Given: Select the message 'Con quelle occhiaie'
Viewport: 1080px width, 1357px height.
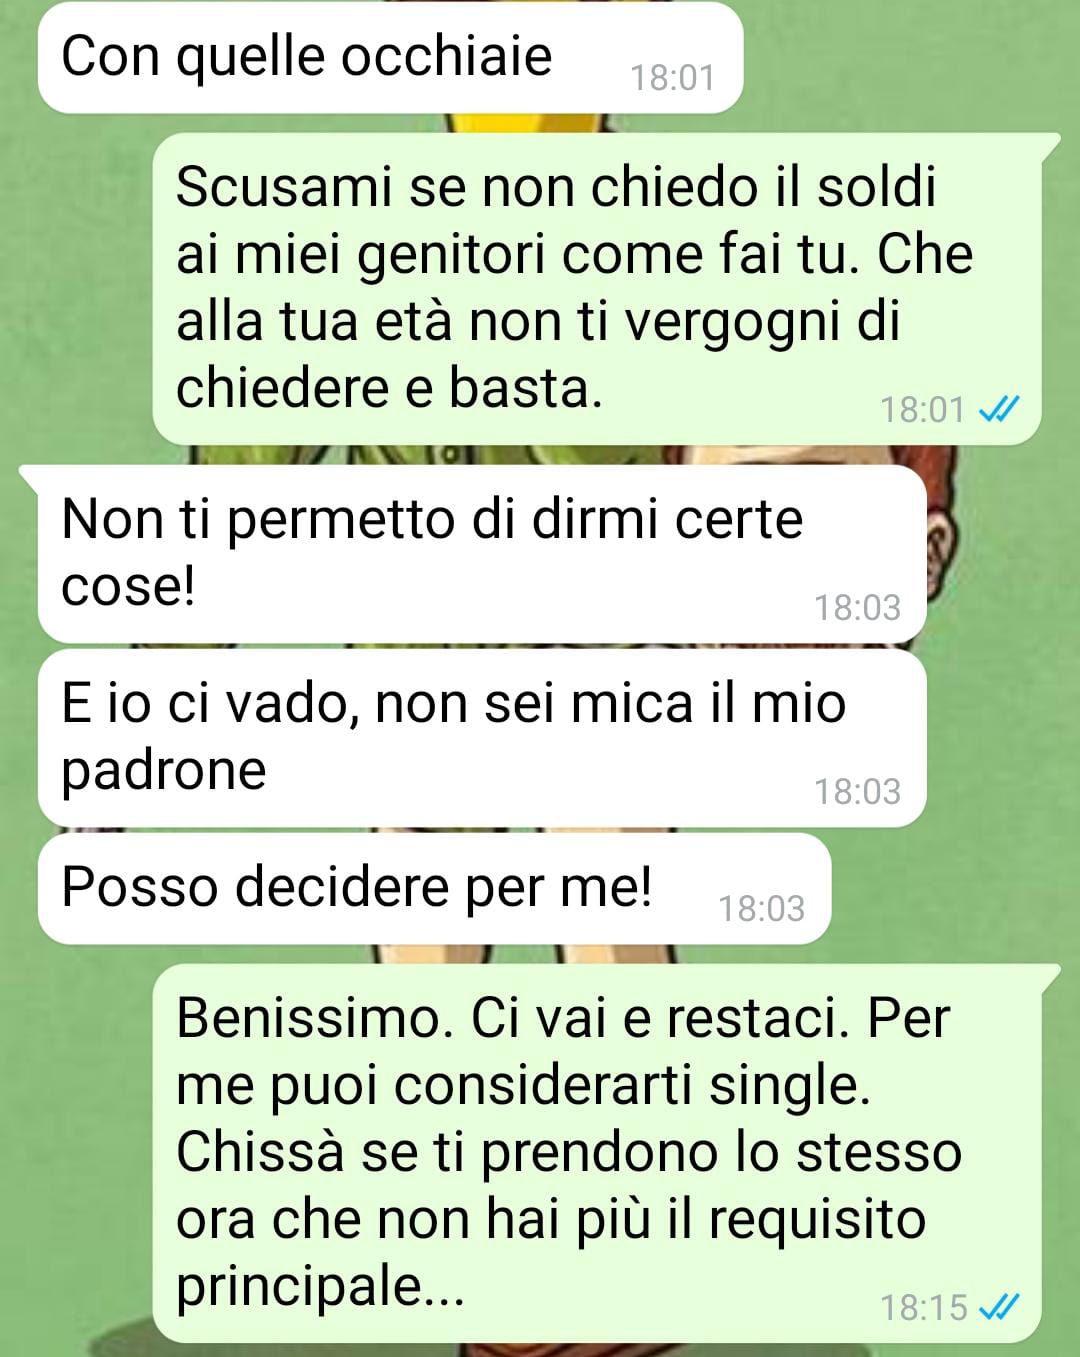Looking at the screenshot, I should 390,58.
